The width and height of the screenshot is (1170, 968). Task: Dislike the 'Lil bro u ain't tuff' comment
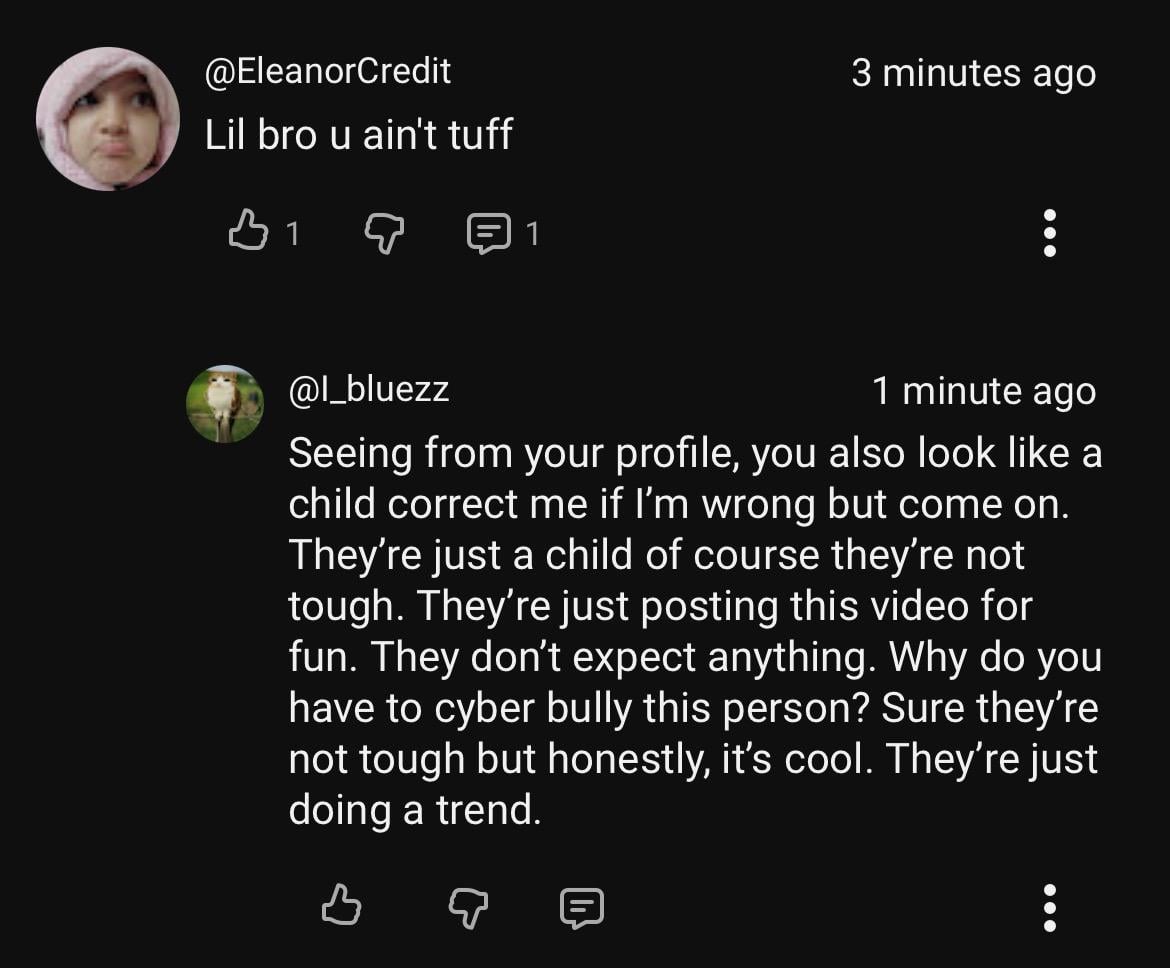click(382, 234)
